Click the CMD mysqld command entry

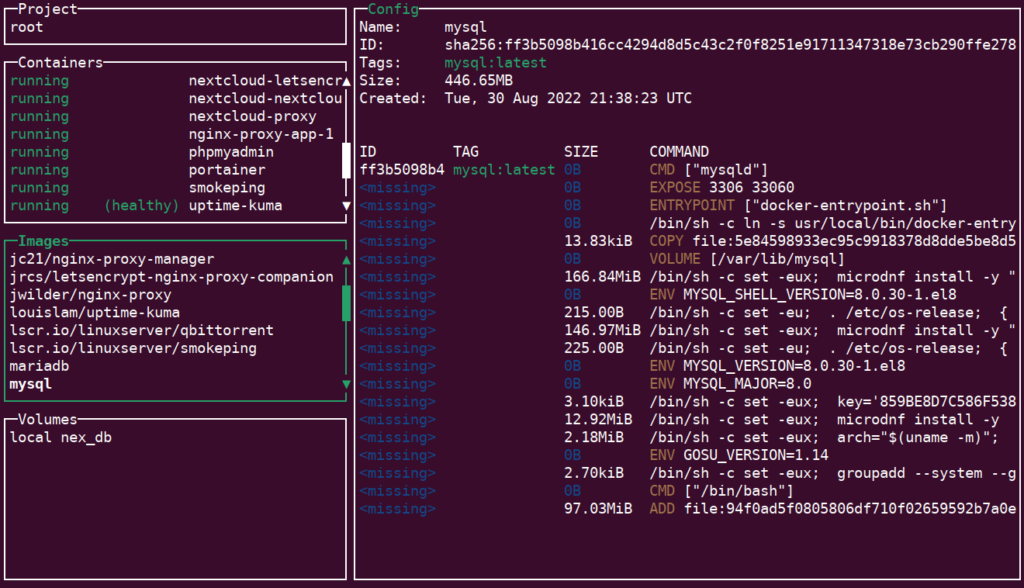click(x=709, y=170)
